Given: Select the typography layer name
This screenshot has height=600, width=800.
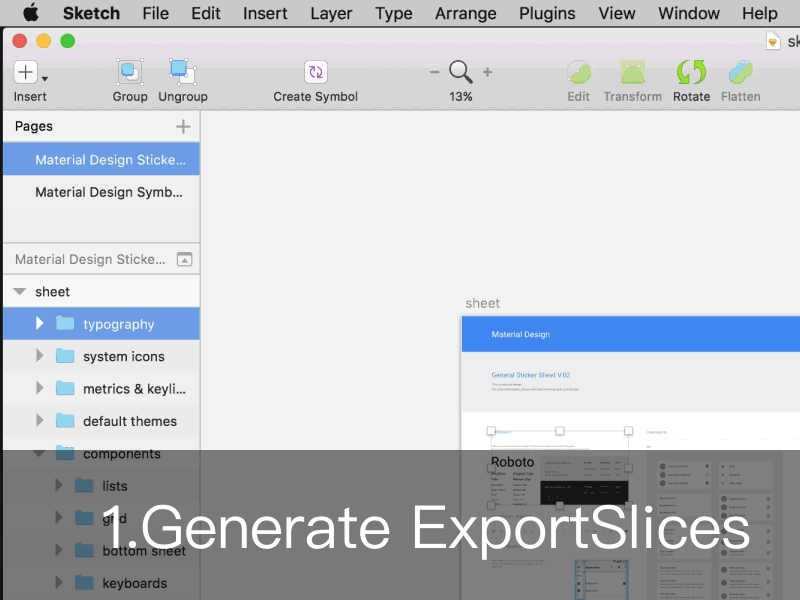Looking at the screenshot, I should click(118, 324).
